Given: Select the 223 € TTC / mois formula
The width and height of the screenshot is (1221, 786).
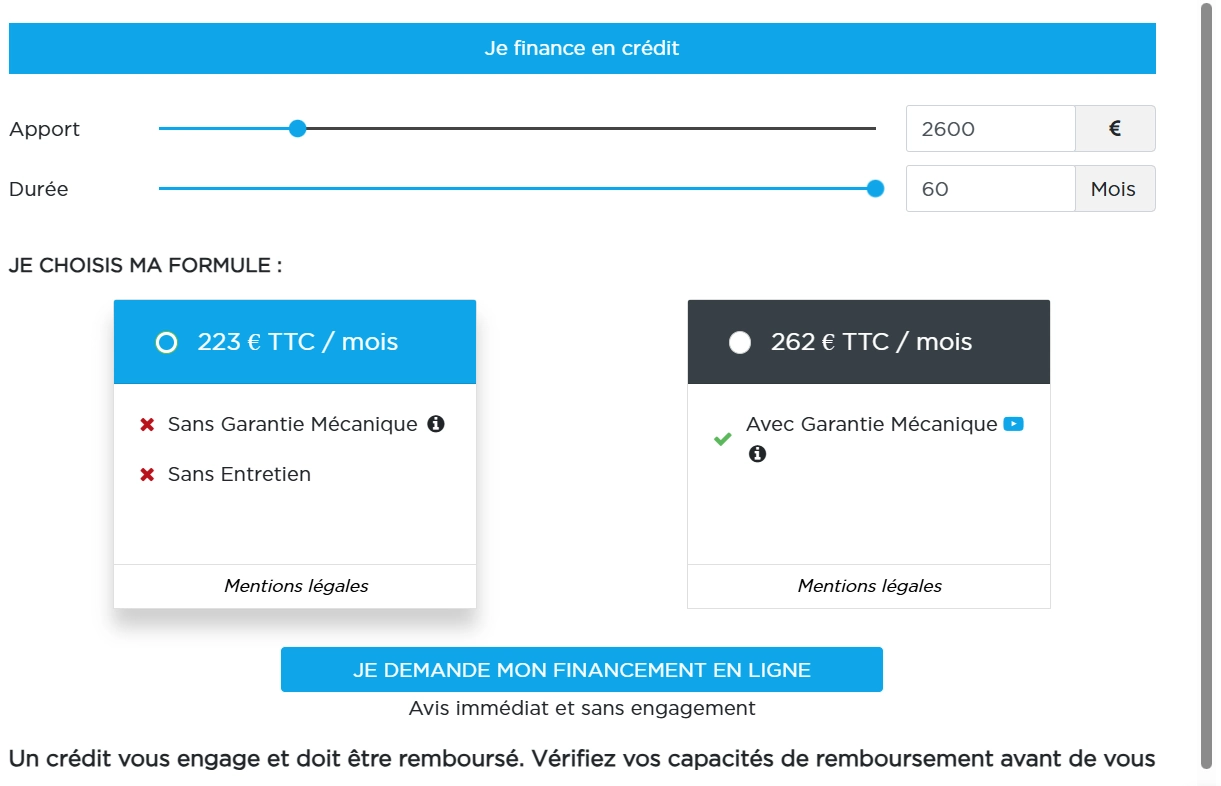Looking at the screenshot, I should 167,343.
